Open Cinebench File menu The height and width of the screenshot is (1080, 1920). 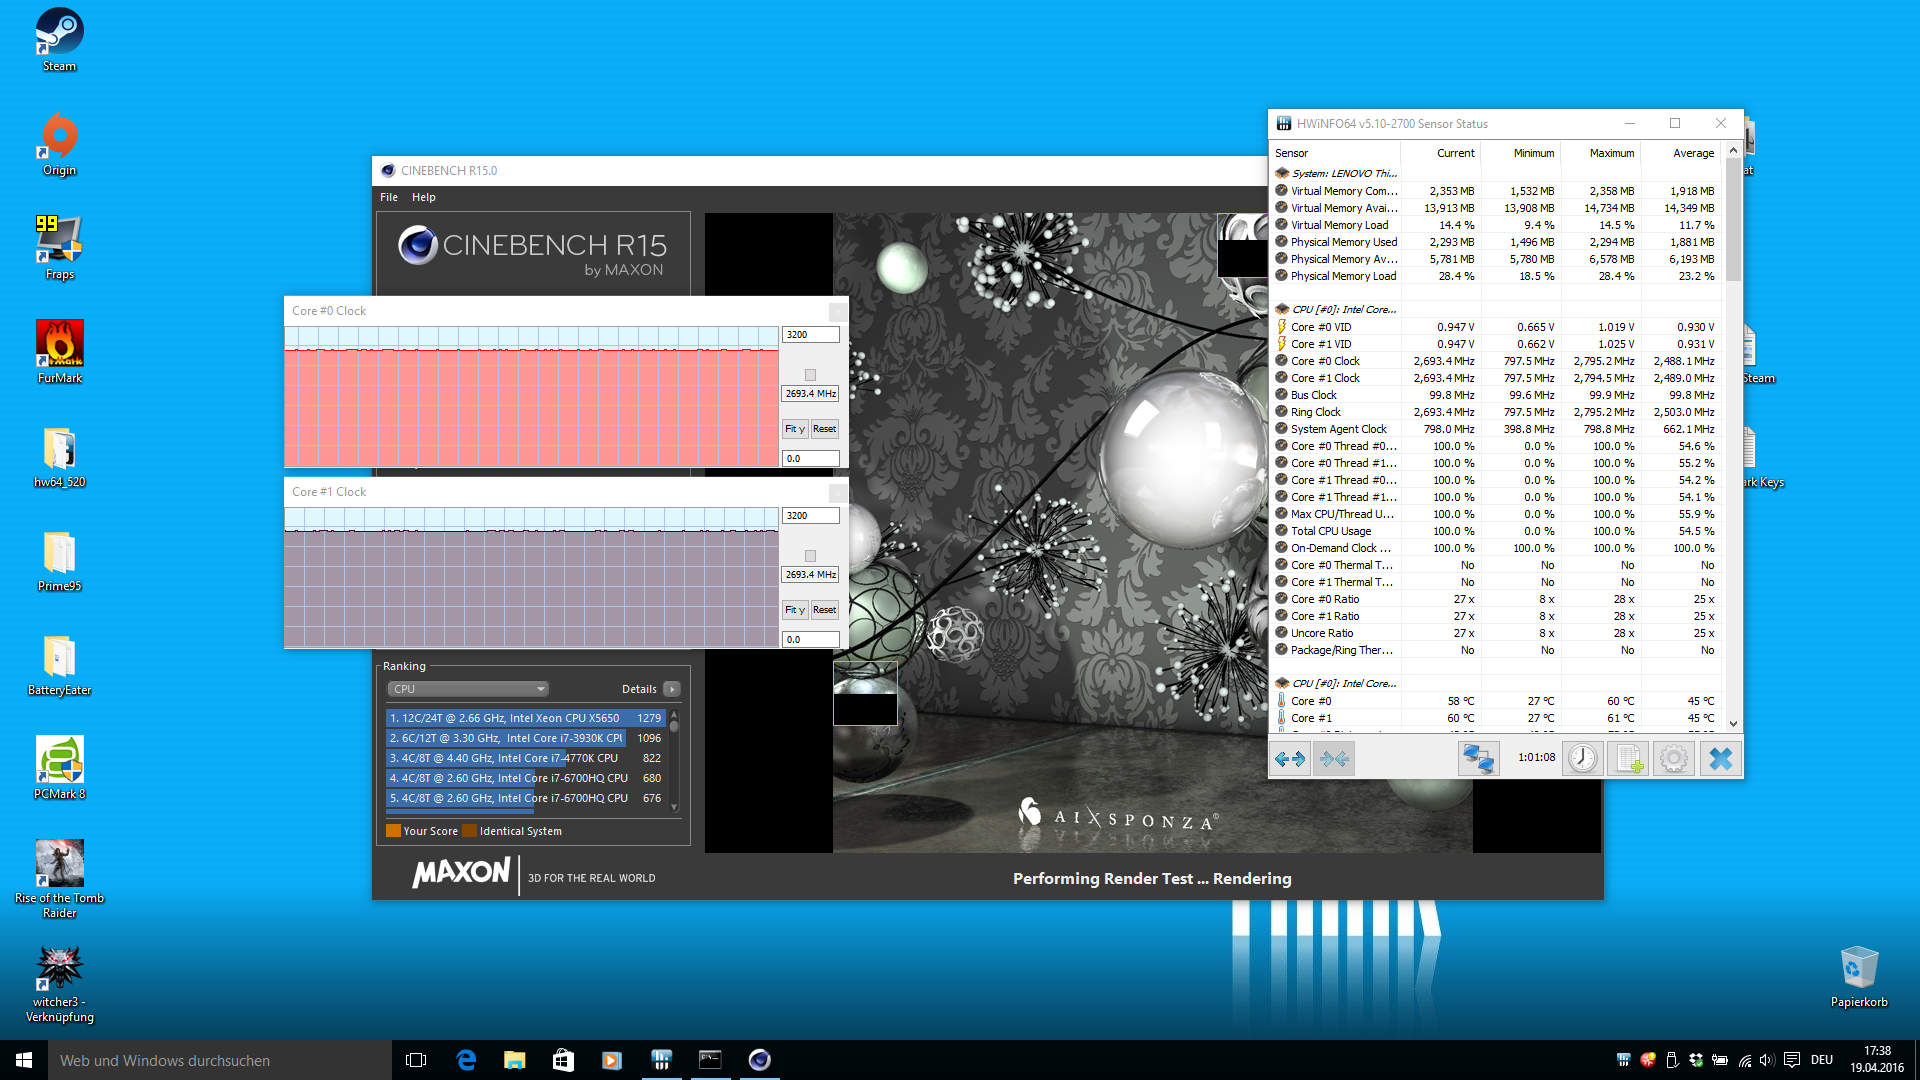[x=389, y=197]
